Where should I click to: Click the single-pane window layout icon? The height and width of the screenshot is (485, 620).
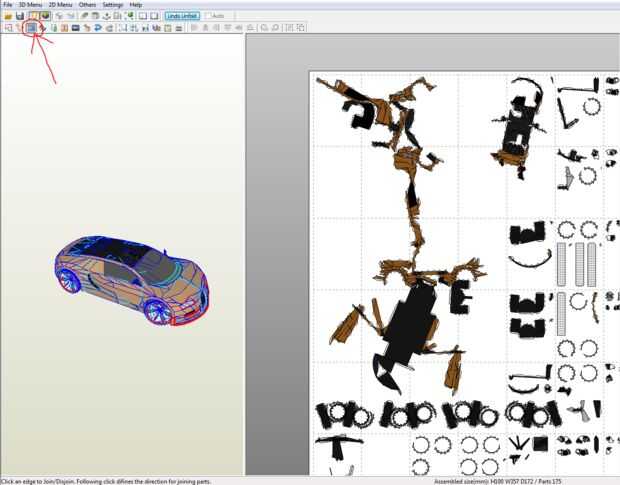point(143,16)
